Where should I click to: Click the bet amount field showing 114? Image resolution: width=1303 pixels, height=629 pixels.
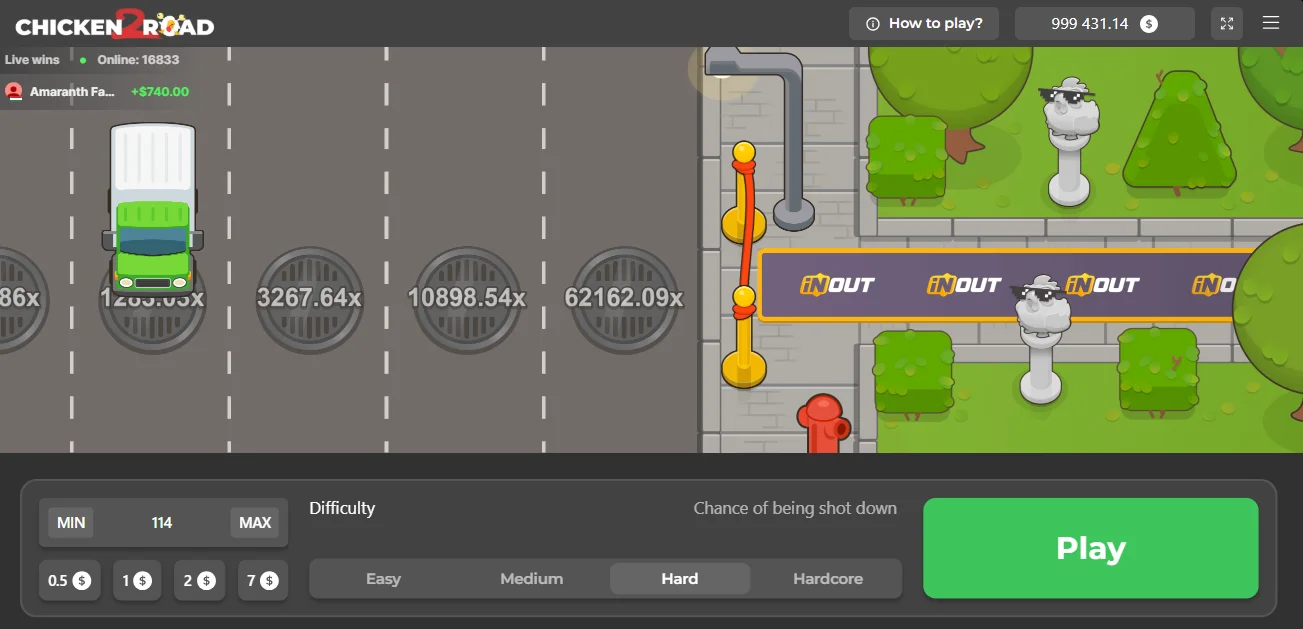(x=162, y=522)
